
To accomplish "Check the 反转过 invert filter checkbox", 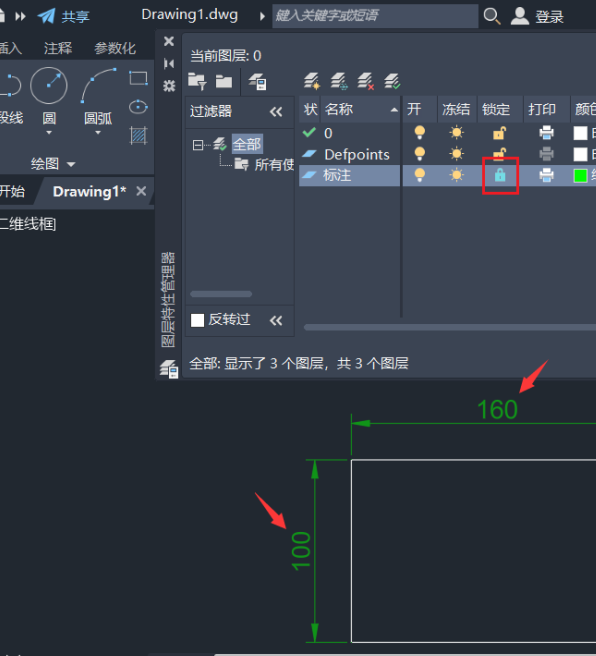I will click(x=197, y=320).
